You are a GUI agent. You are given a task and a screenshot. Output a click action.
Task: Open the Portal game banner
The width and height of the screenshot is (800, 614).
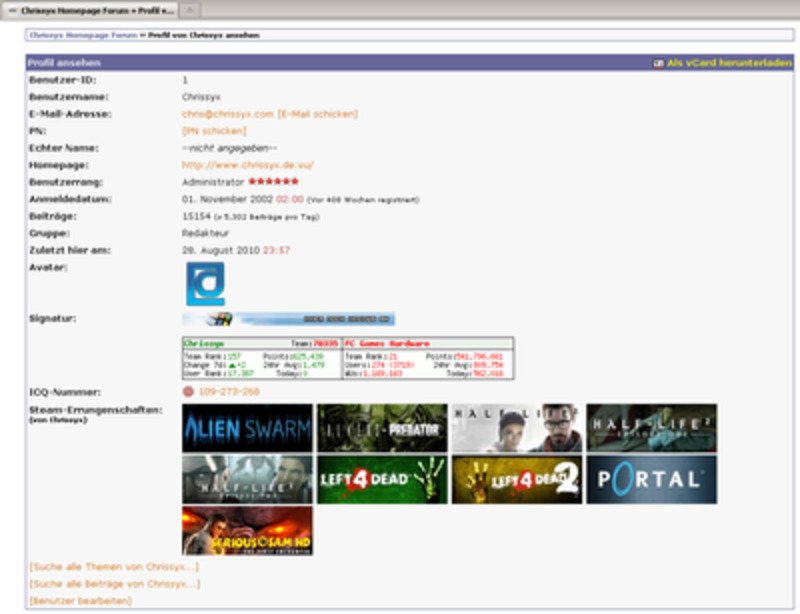click(652, 480)
